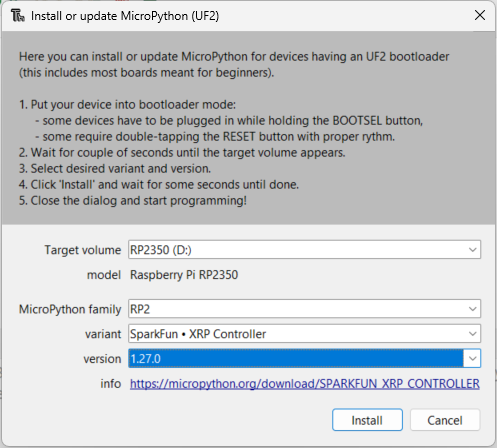Click the MicroPython family field showing RP2
This screenshot has height=448, width=497.
pos(304,309)
